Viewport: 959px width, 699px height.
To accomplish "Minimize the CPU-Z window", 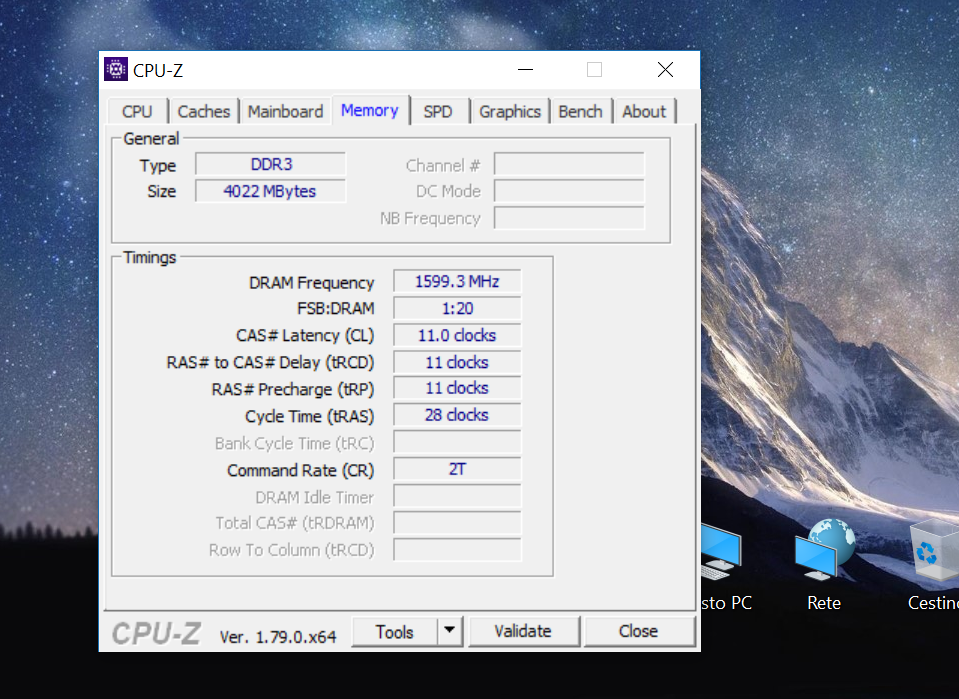I will (525, 70).
